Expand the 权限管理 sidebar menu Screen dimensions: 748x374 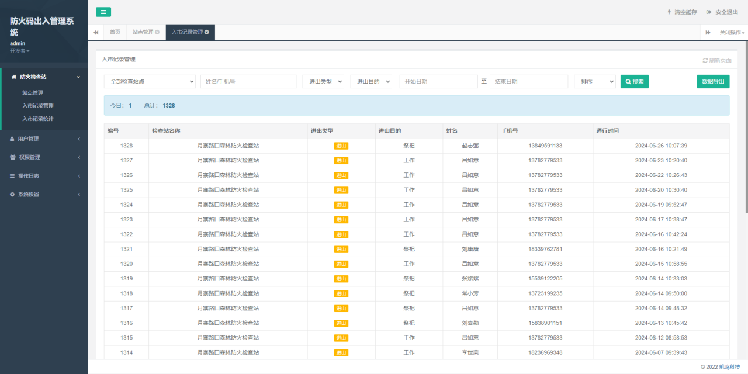pos(45,157)
